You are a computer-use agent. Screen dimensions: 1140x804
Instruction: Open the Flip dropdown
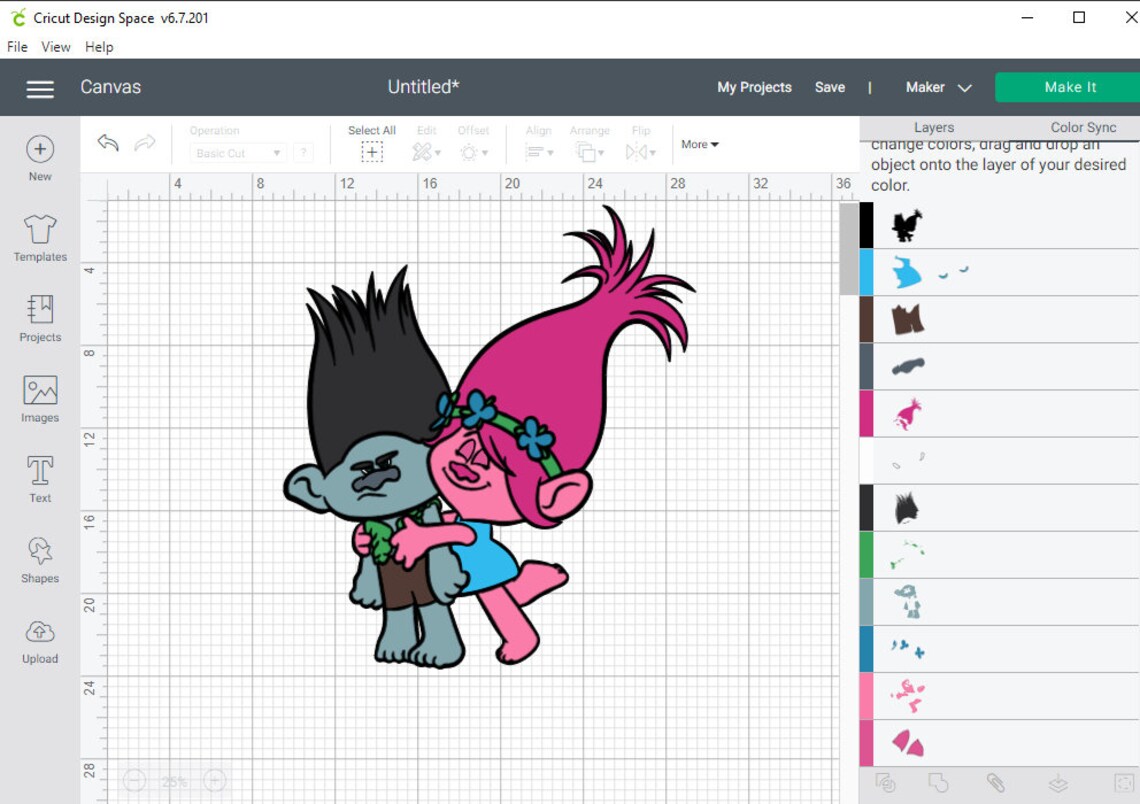click(x=641, y=152)
